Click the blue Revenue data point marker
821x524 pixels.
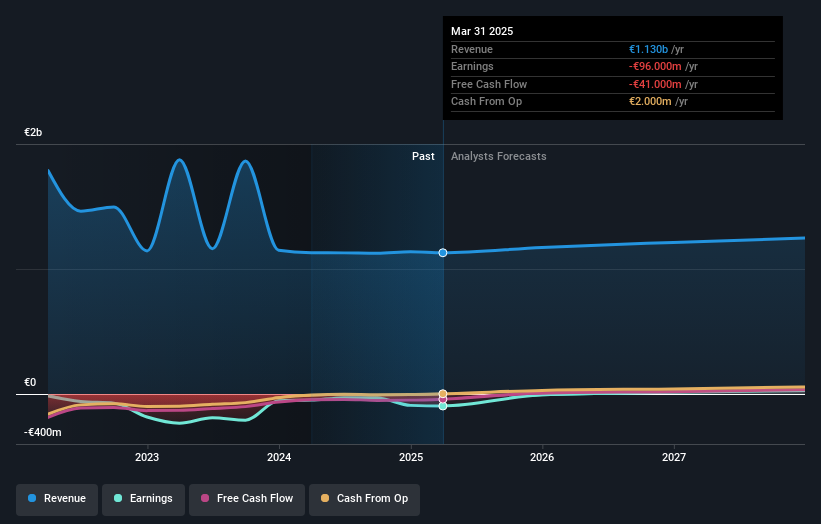coord(443,253)
